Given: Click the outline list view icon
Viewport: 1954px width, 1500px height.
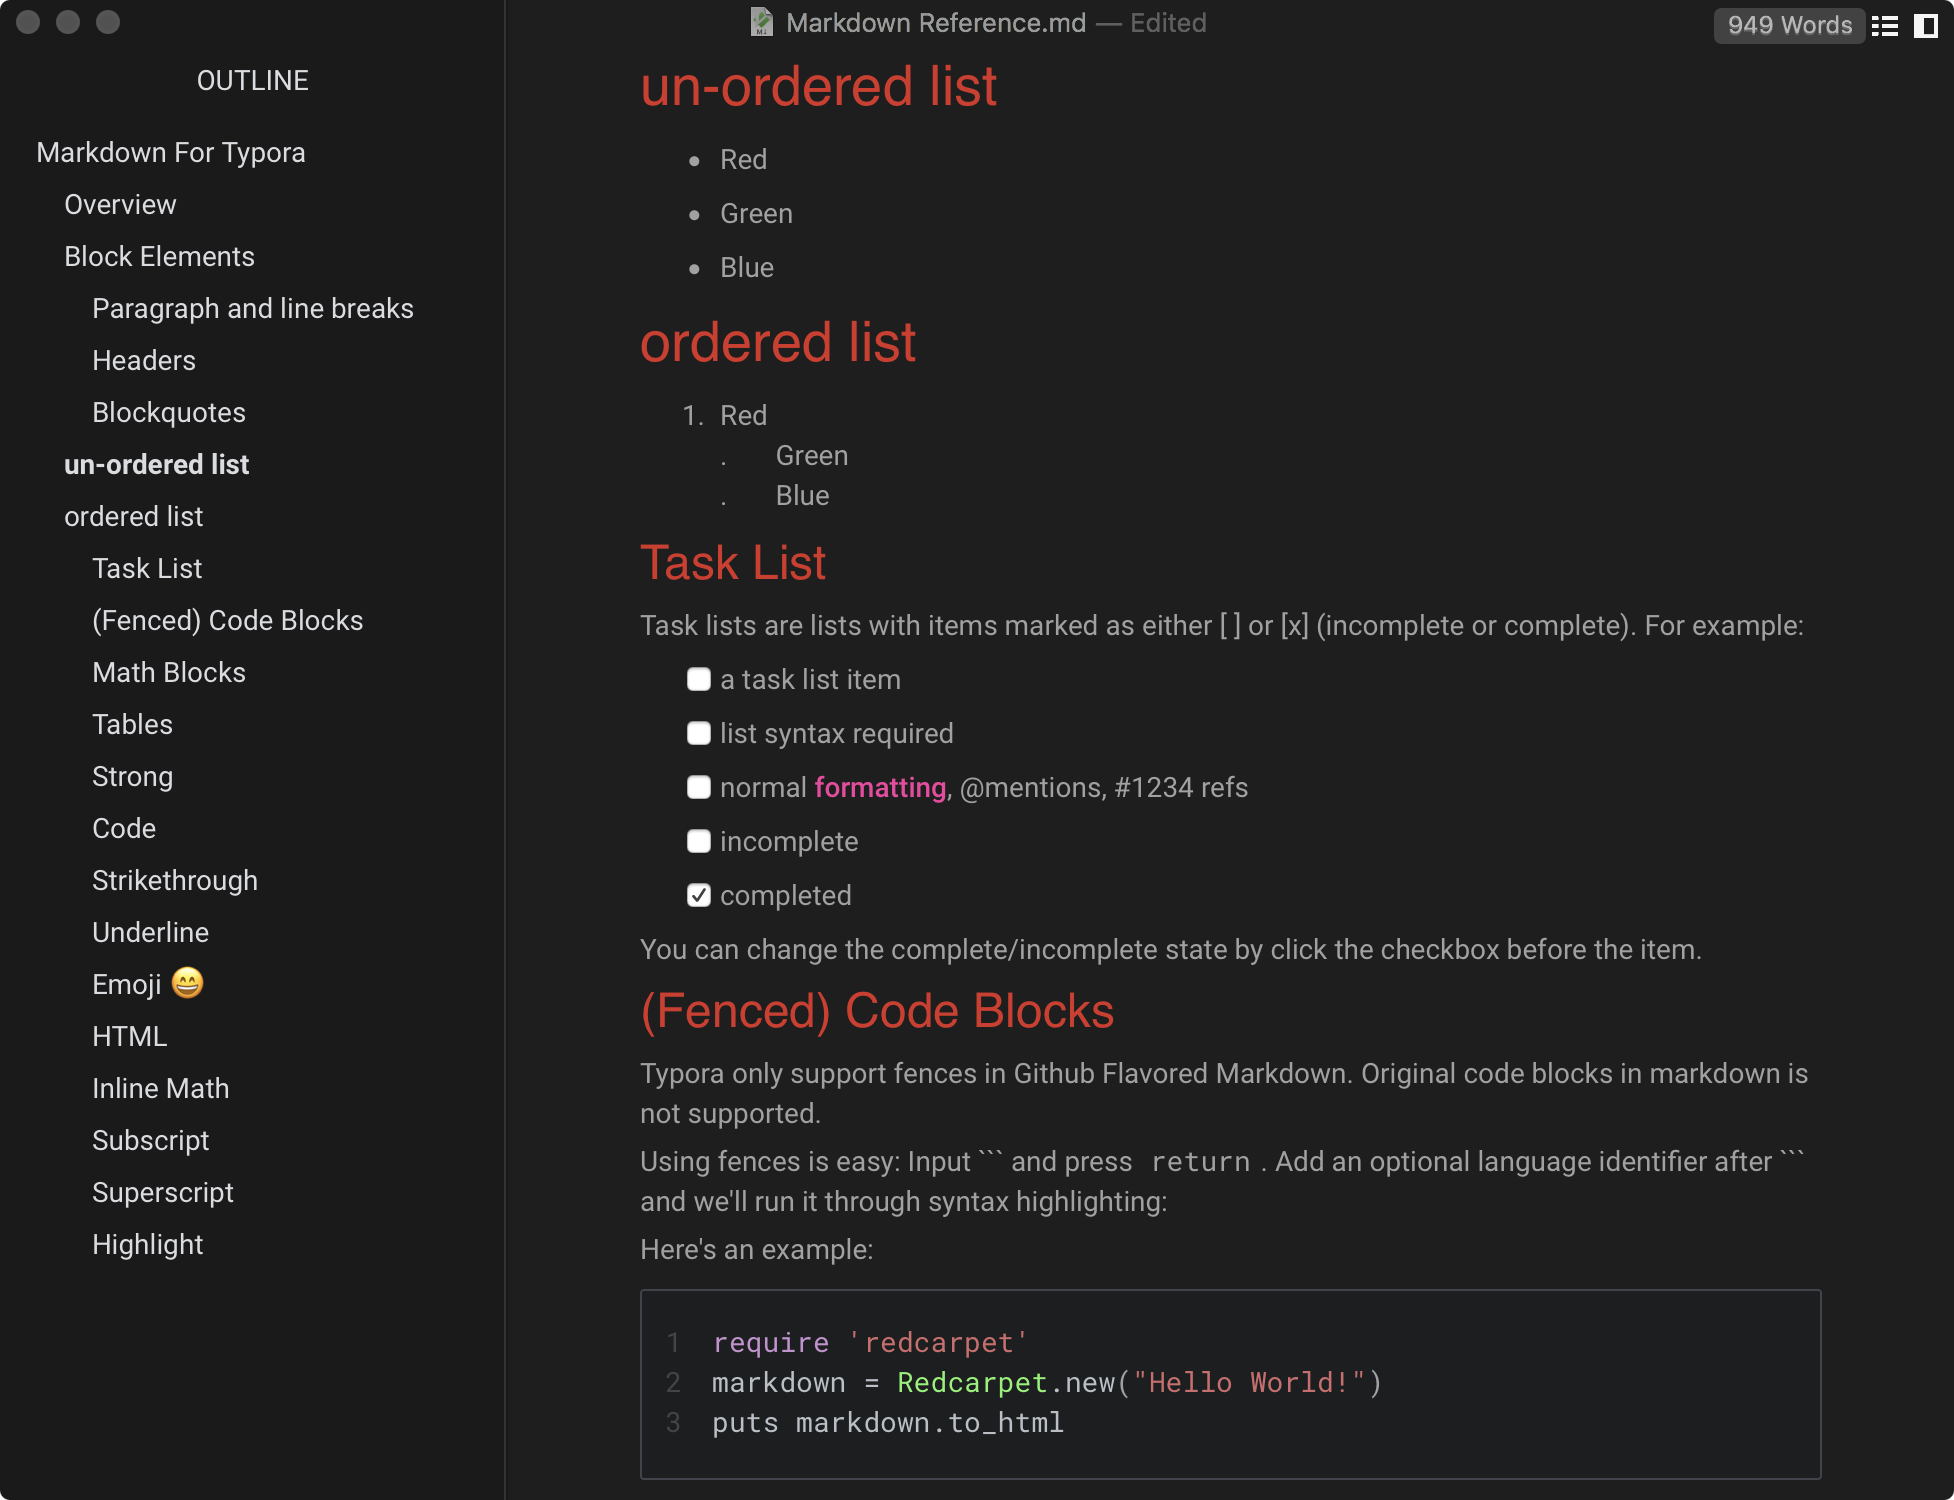Looking at the screenshot, I should (1885, 25).
